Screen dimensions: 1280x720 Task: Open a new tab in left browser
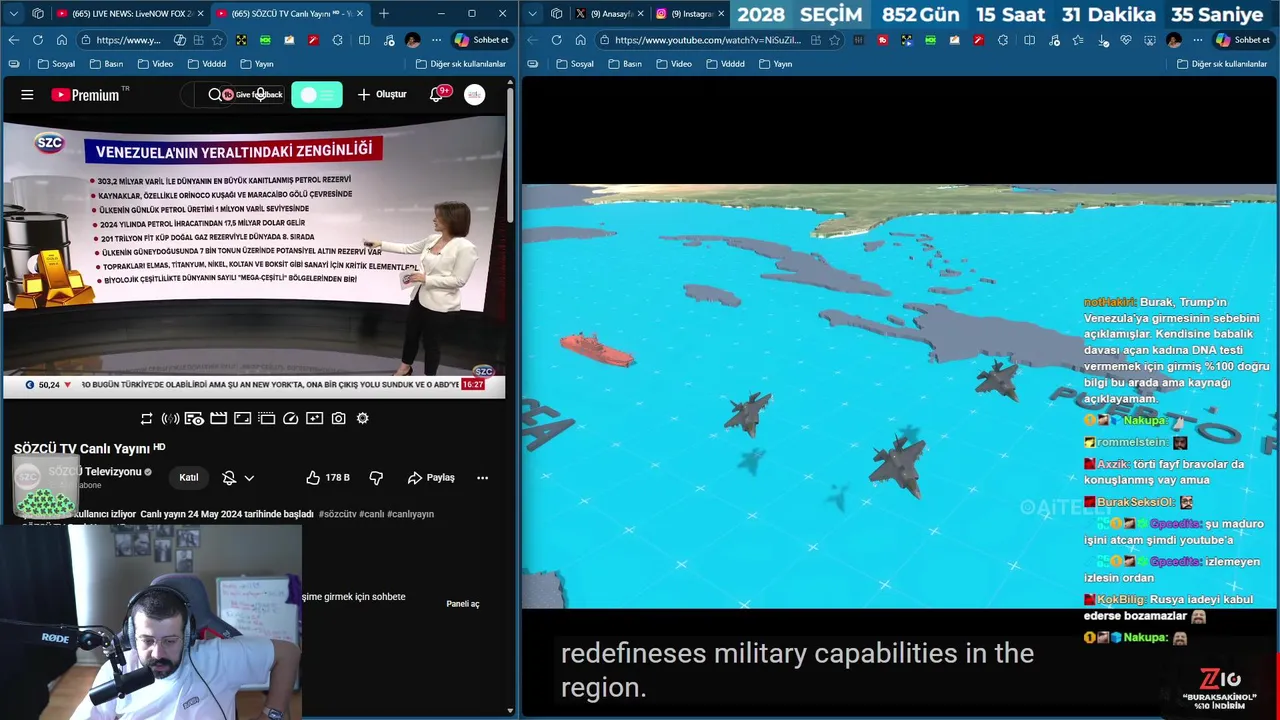(383, 14)
